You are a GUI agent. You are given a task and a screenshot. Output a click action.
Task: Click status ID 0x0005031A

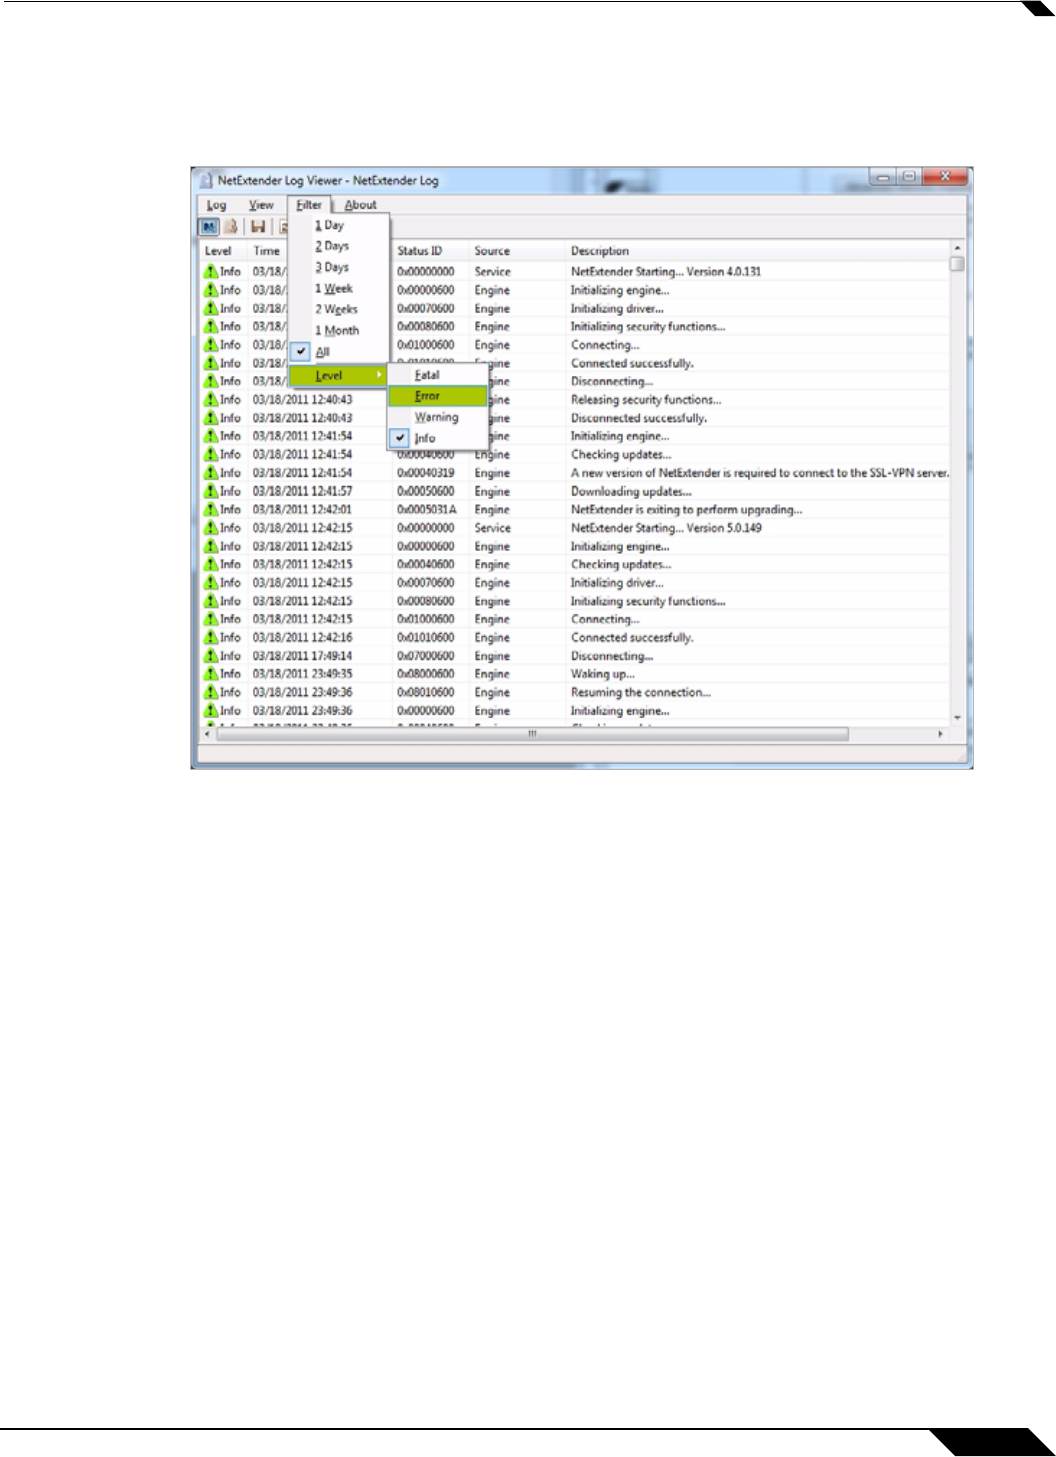point(427,510)
